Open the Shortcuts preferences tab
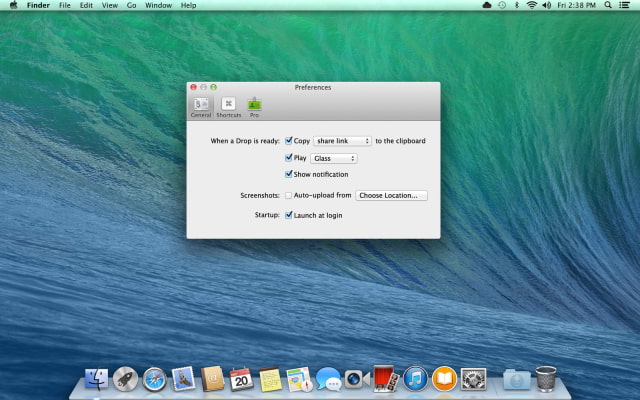This screenshot has height=400, width=640. coord(228,106)
